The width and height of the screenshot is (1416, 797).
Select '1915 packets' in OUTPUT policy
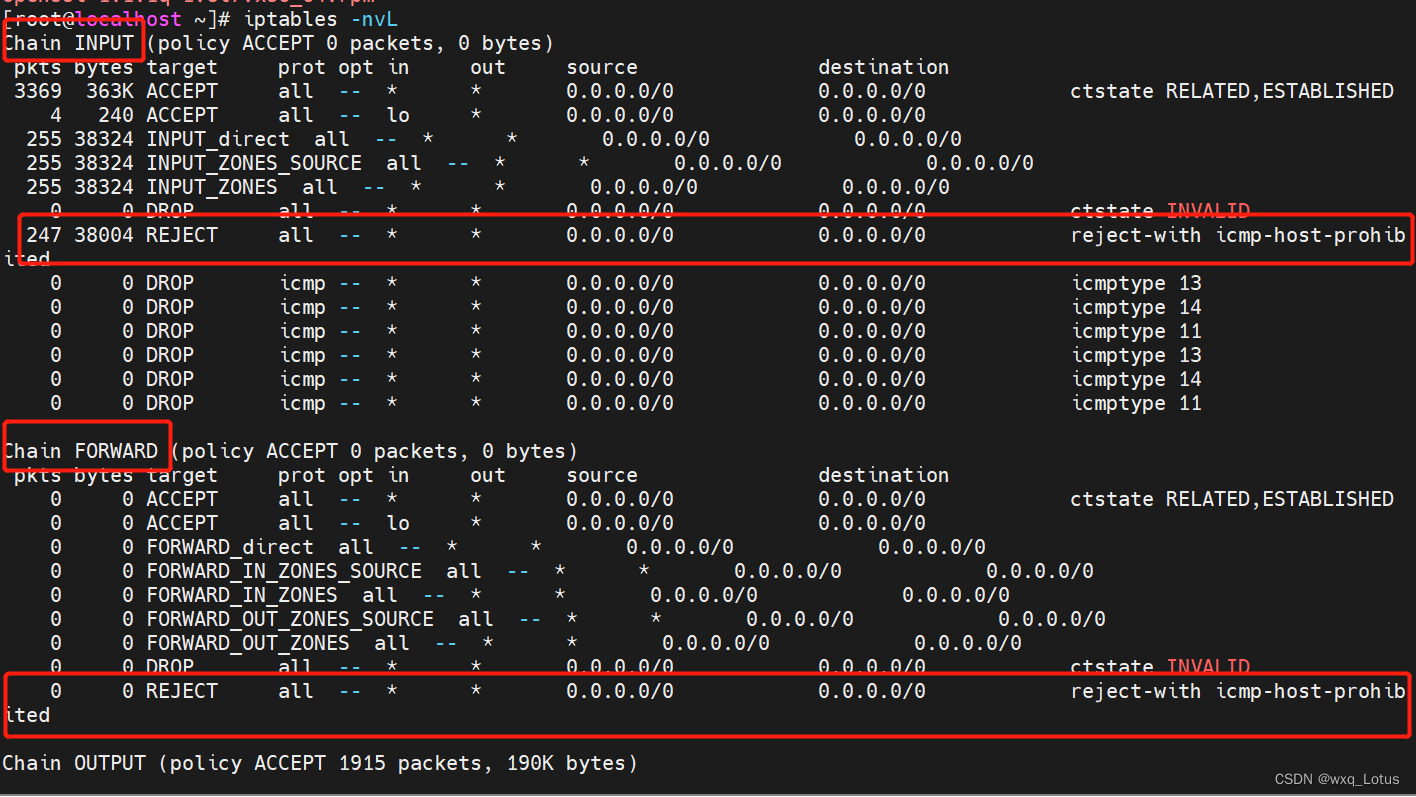410,763
